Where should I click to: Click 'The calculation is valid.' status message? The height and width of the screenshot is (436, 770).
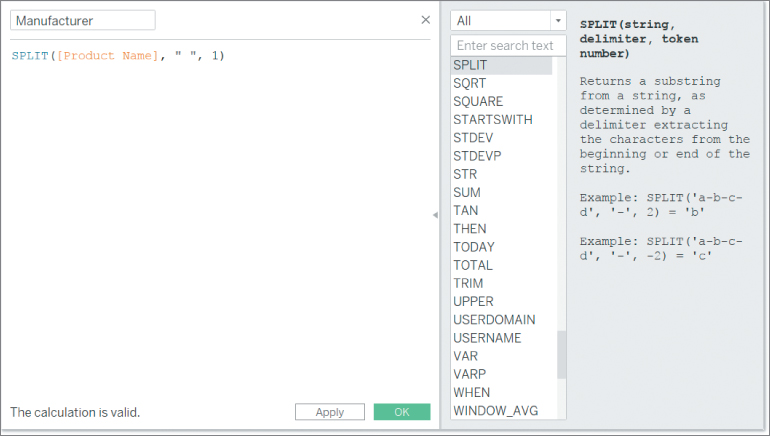pyautogui.click(x=75, y=412)
